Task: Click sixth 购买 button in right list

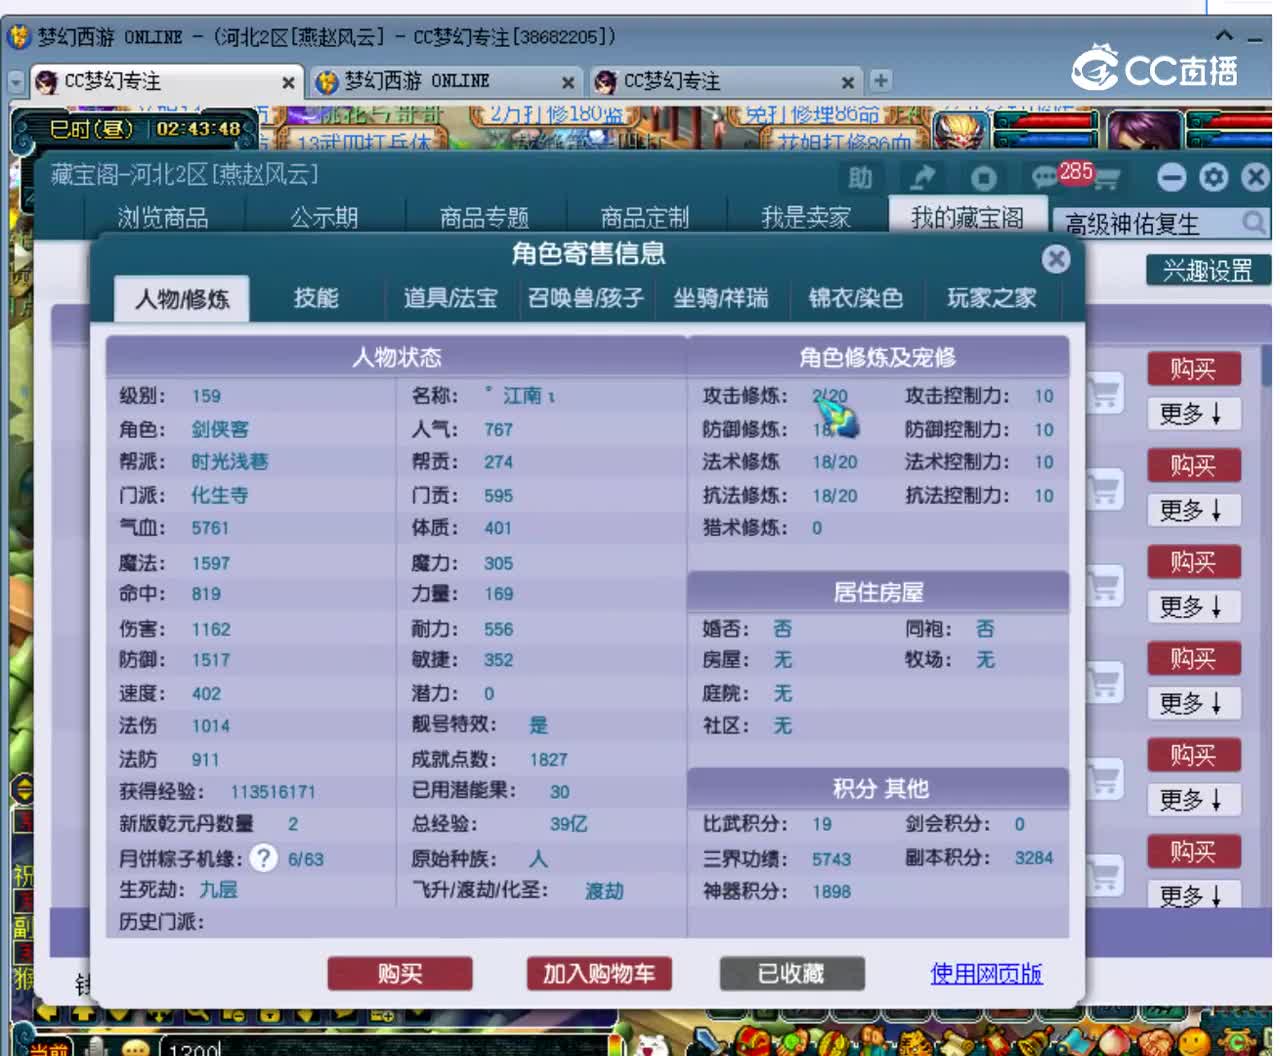Action: (x=1194, y=851)
